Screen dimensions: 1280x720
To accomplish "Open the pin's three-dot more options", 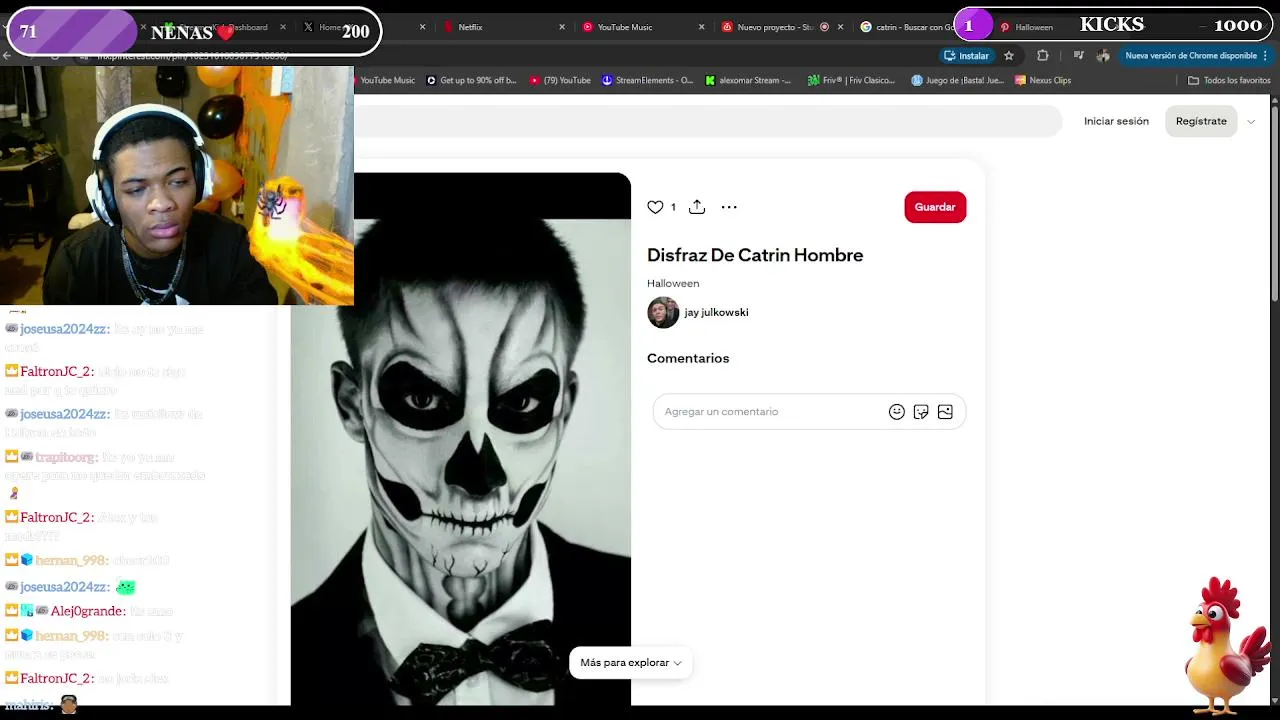I will coord(729,207).
